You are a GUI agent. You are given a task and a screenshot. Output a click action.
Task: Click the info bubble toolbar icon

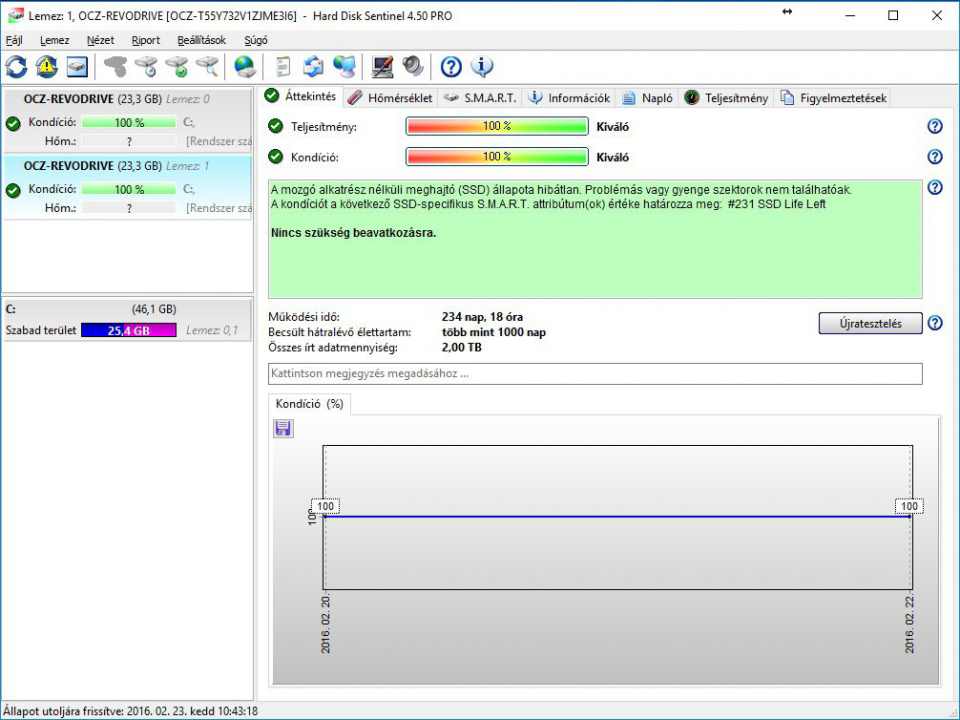point(482,66)
